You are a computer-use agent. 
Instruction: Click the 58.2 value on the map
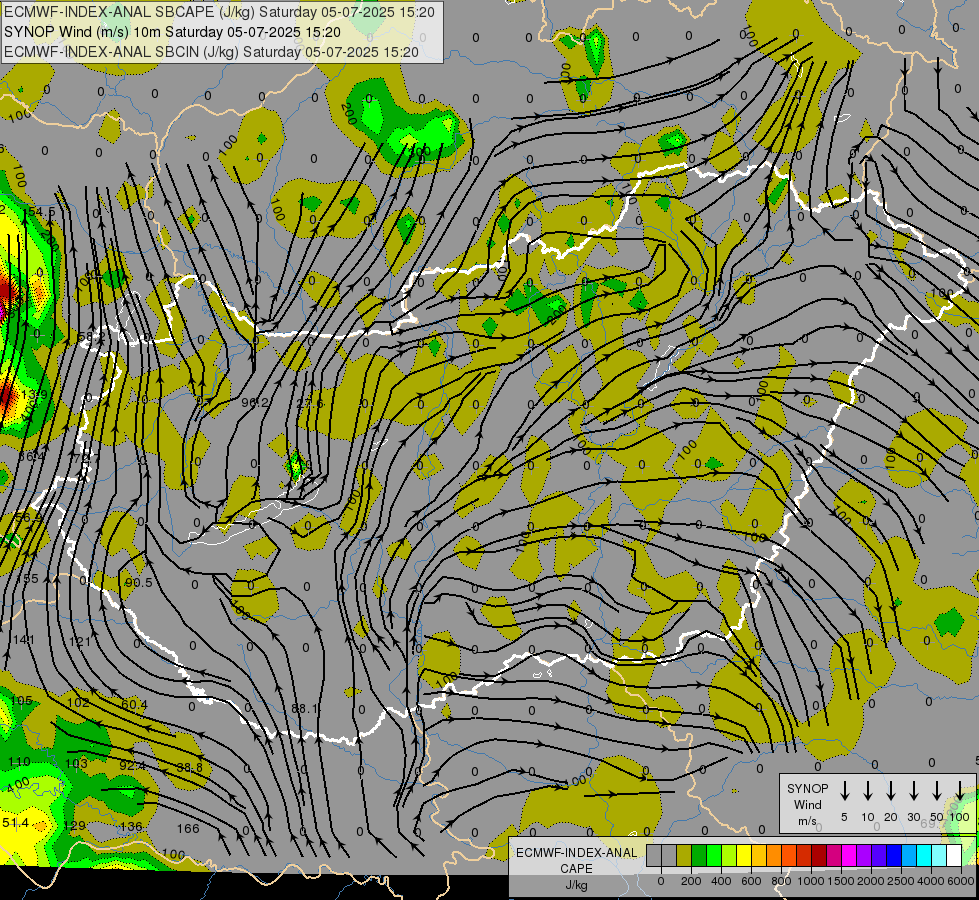pos(91,337)
